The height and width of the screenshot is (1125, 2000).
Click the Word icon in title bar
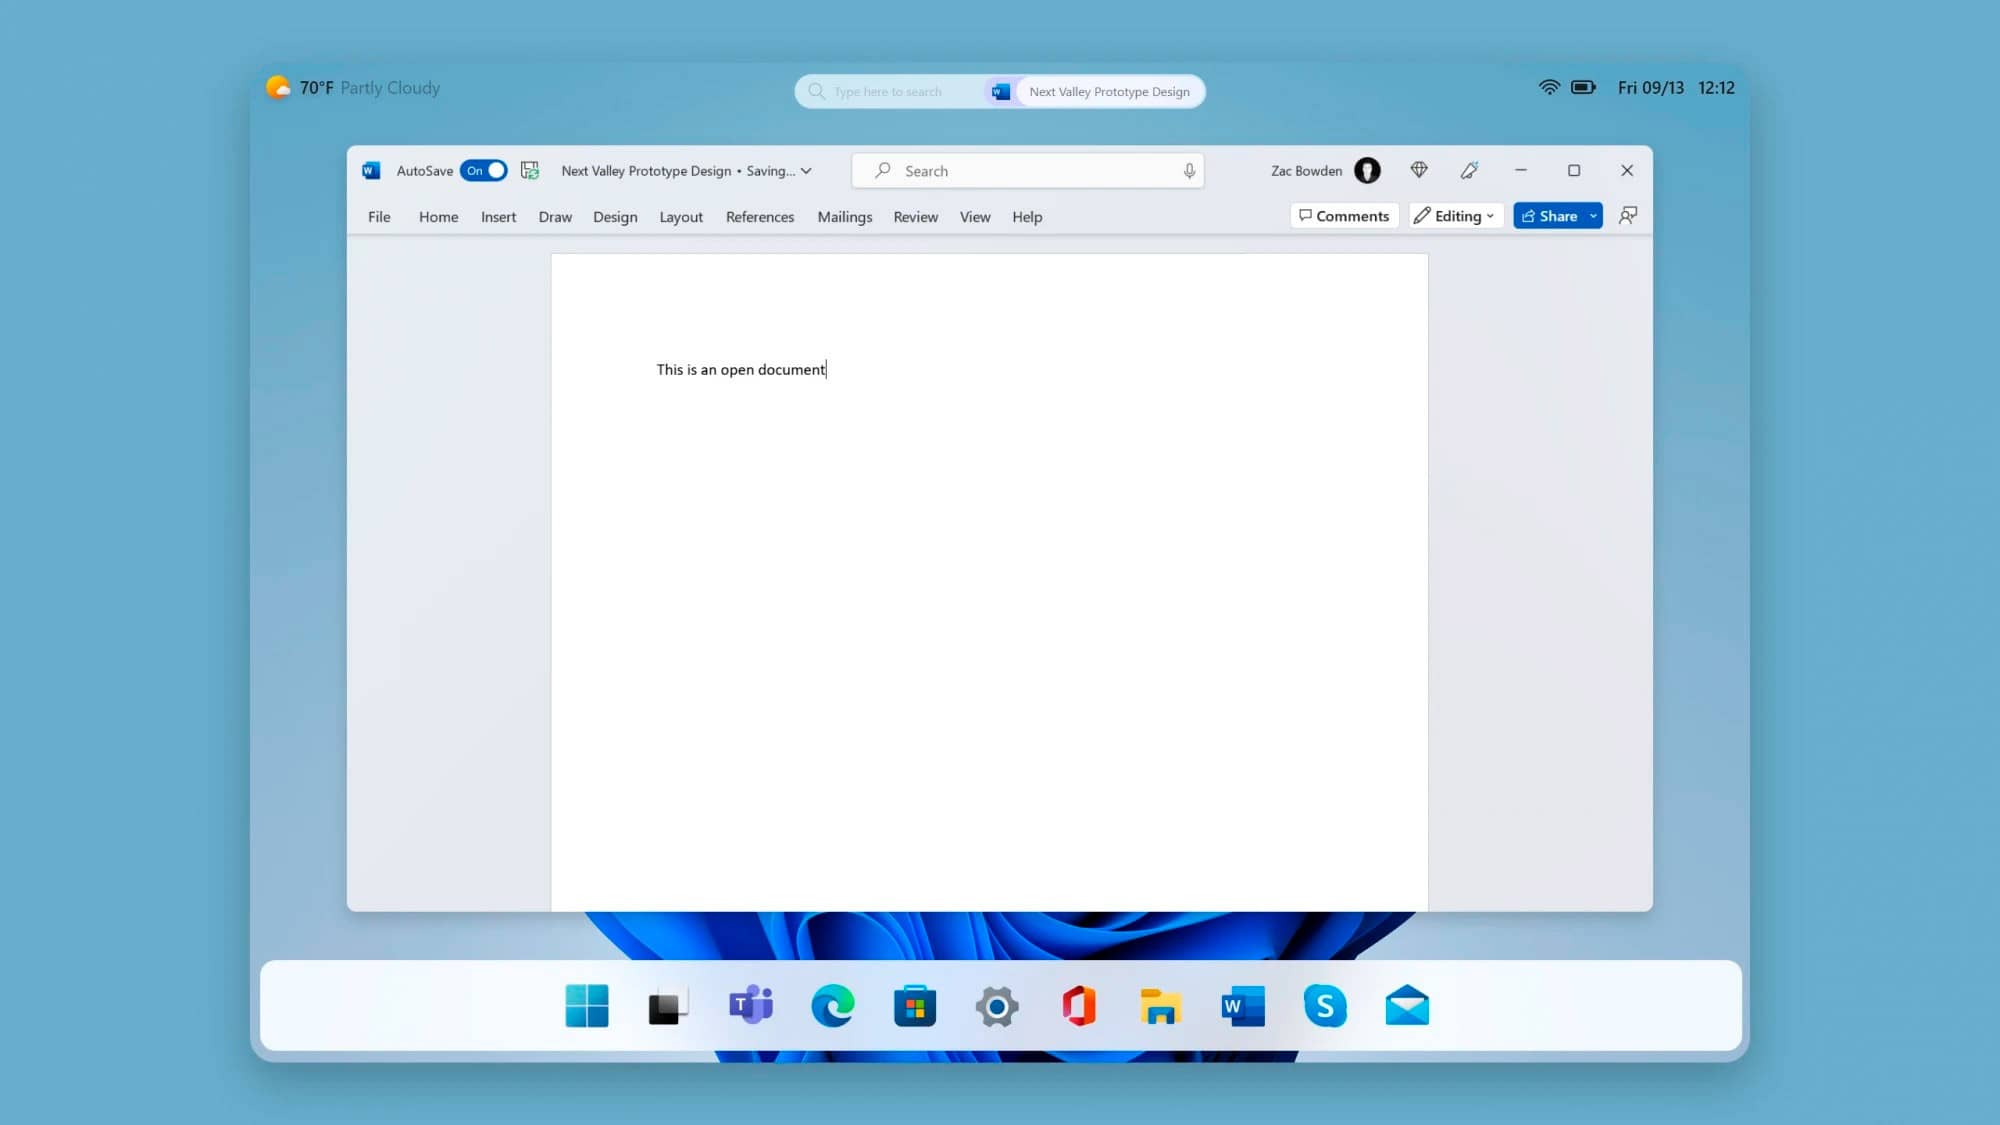tap(371, 171)
